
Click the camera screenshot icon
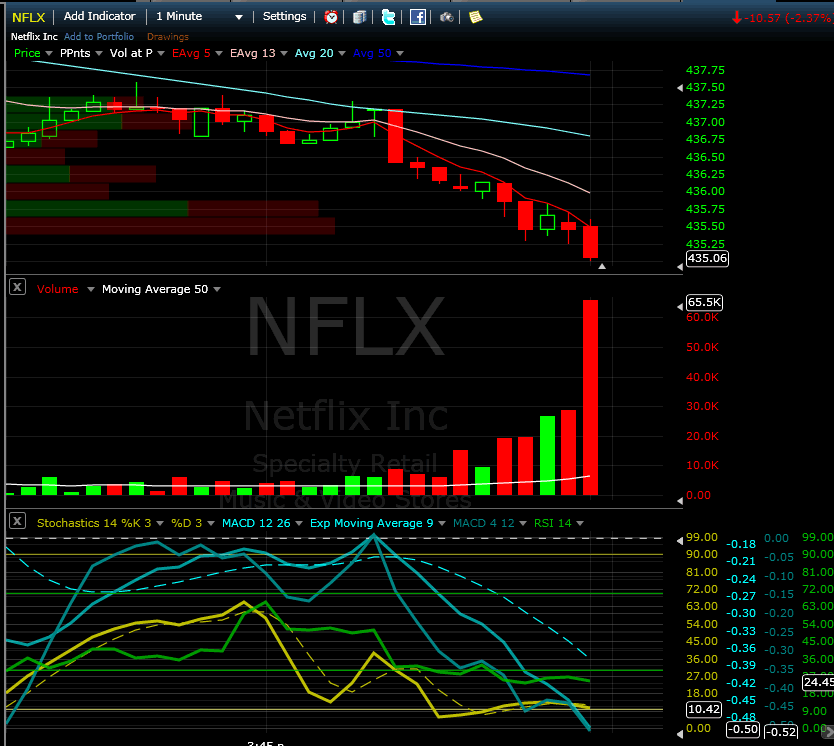point(446,16)
